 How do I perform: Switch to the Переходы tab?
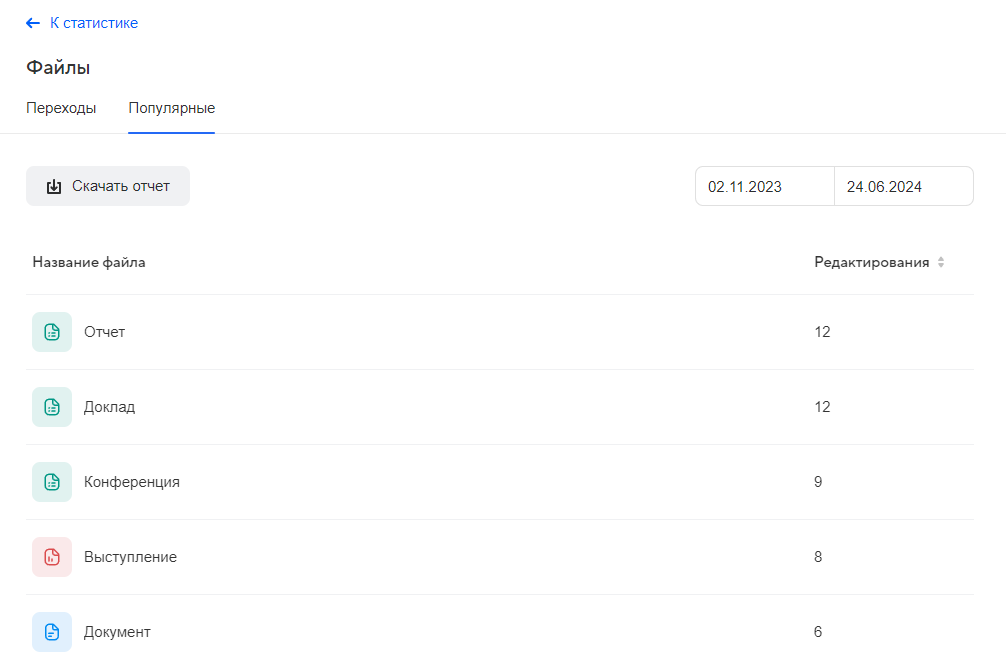pos(61,108)
